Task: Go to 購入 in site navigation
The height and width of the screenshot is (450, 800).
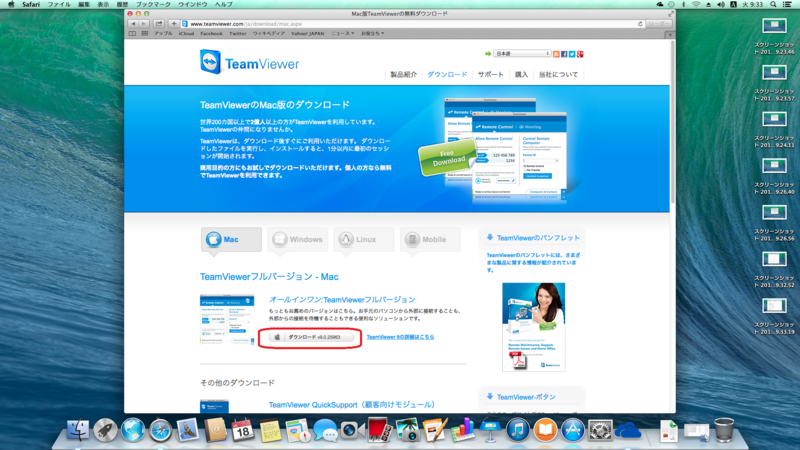Action: pos(521,74)
